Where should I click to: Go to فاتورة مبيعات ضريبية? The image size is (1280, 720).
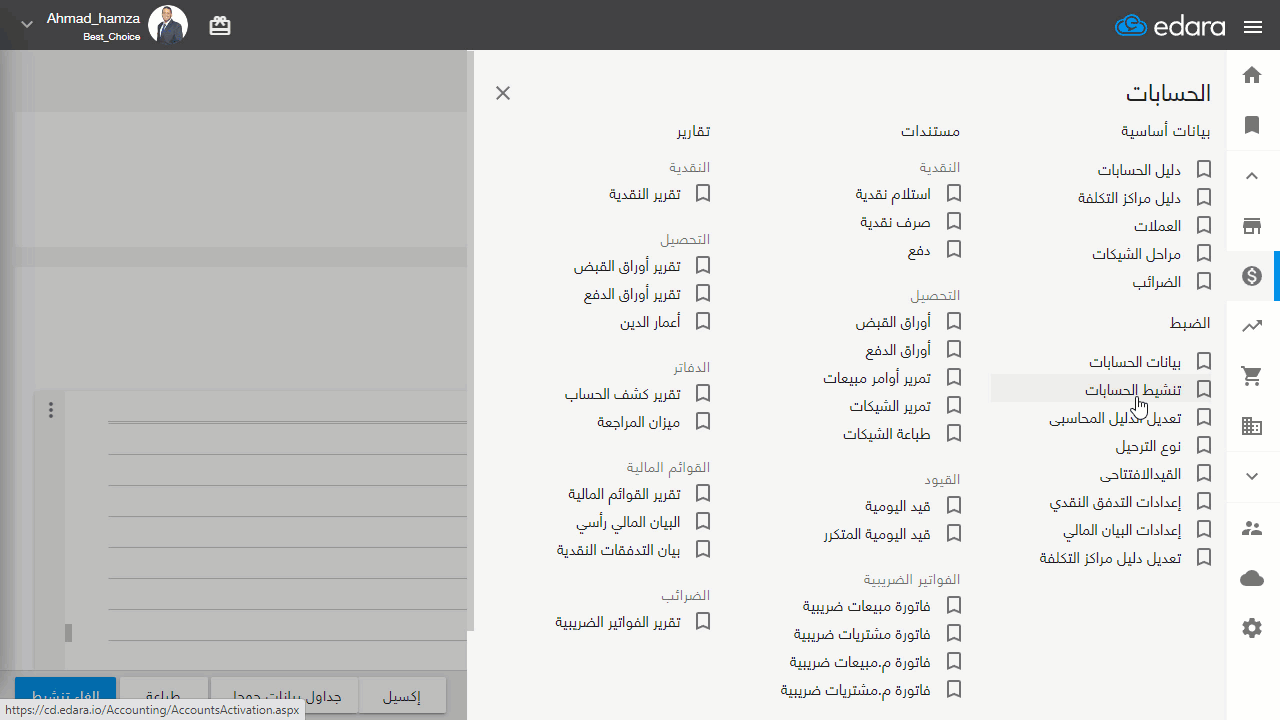[867, 606]
